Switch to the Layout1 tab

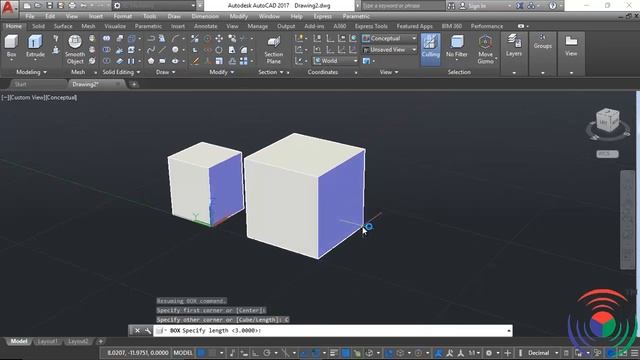click(x=48, y=341)
